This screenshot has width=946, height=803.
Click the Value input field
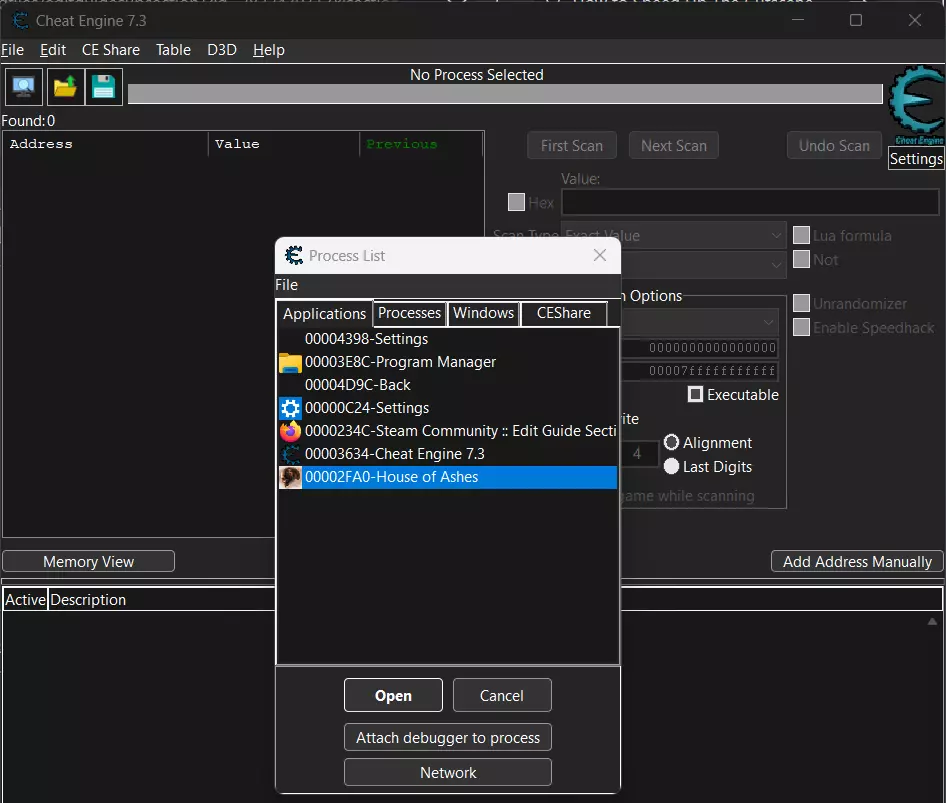[x=750, y=202]
